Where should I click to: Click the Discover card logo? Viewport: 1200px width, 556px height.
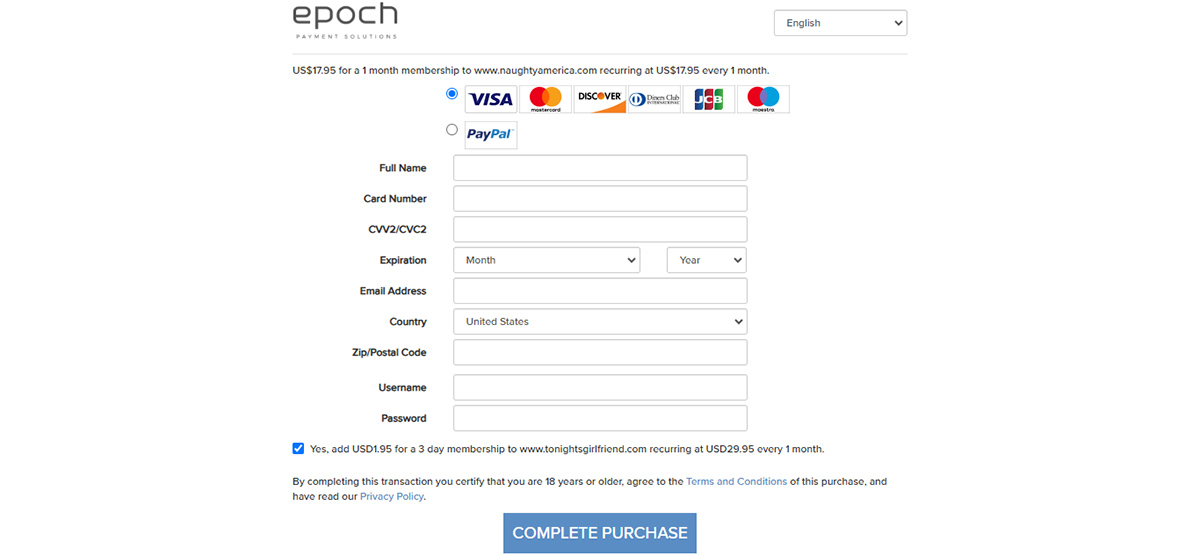pos(600,99)
